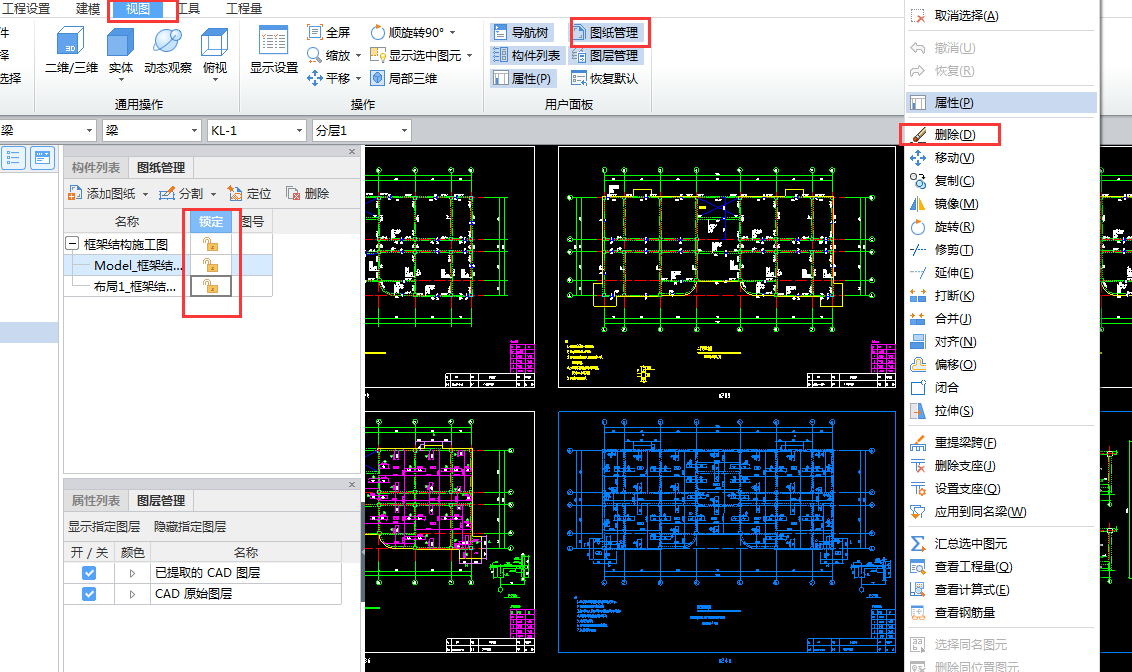Viewport: 1132px width, 672px height.
Task: Select the Model_框架结构 drawing row
Action: [138, 265]
